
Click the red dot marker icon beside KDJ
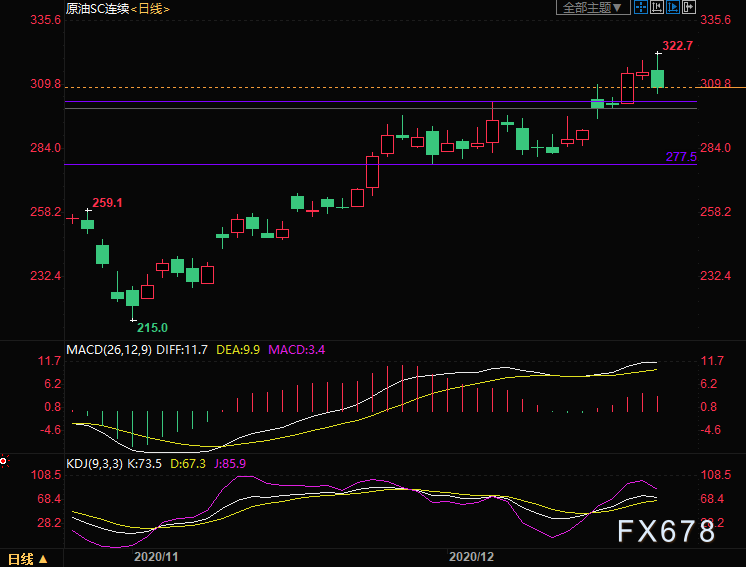click(x=4, y=462)
